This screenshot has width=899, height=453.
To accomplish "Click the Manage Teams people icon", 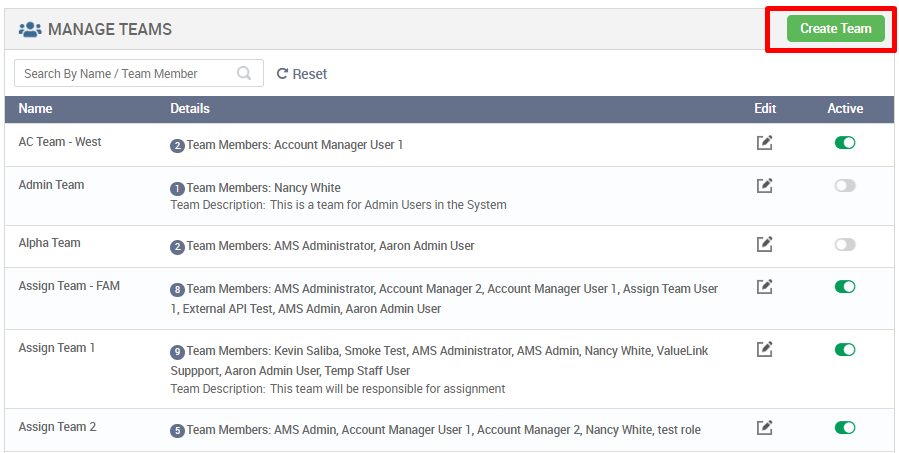I will coord(30,29).
